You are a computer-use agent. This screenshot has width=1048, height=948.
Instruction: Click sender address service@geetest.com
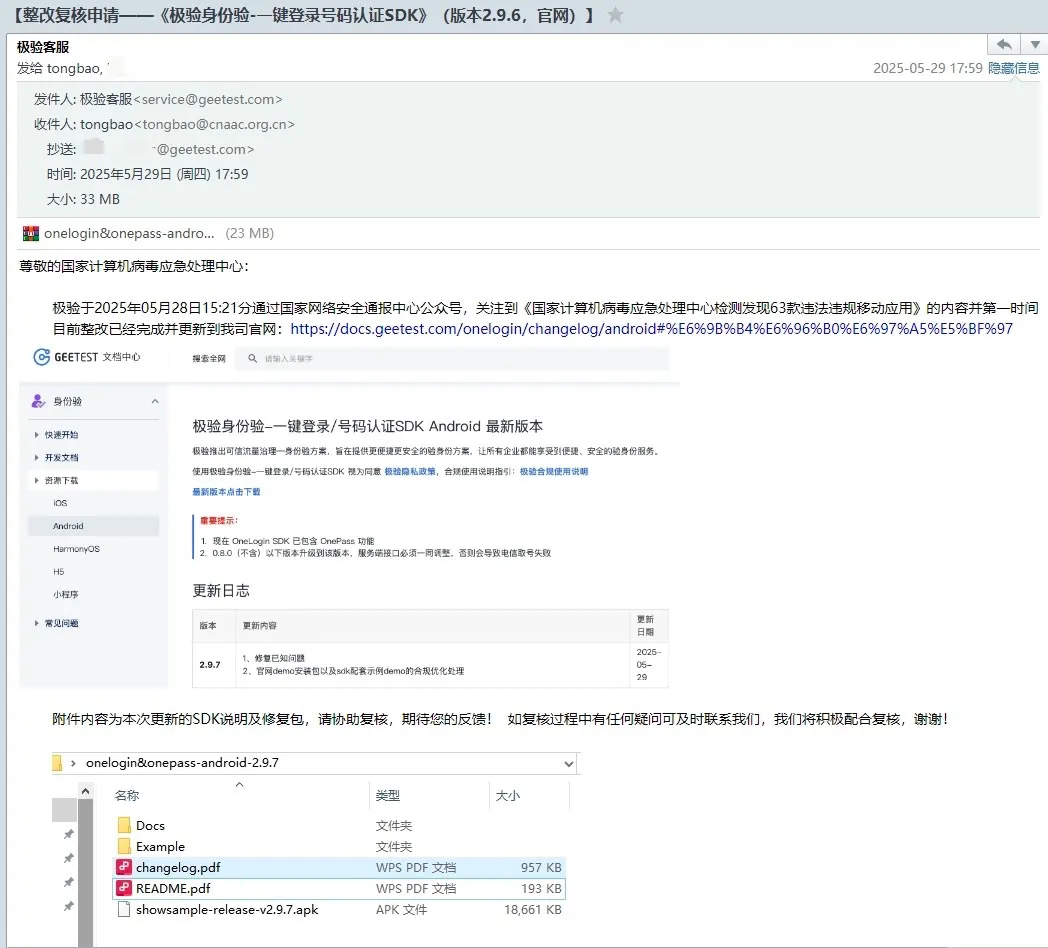pyautogui.click(x=208, y=99)
